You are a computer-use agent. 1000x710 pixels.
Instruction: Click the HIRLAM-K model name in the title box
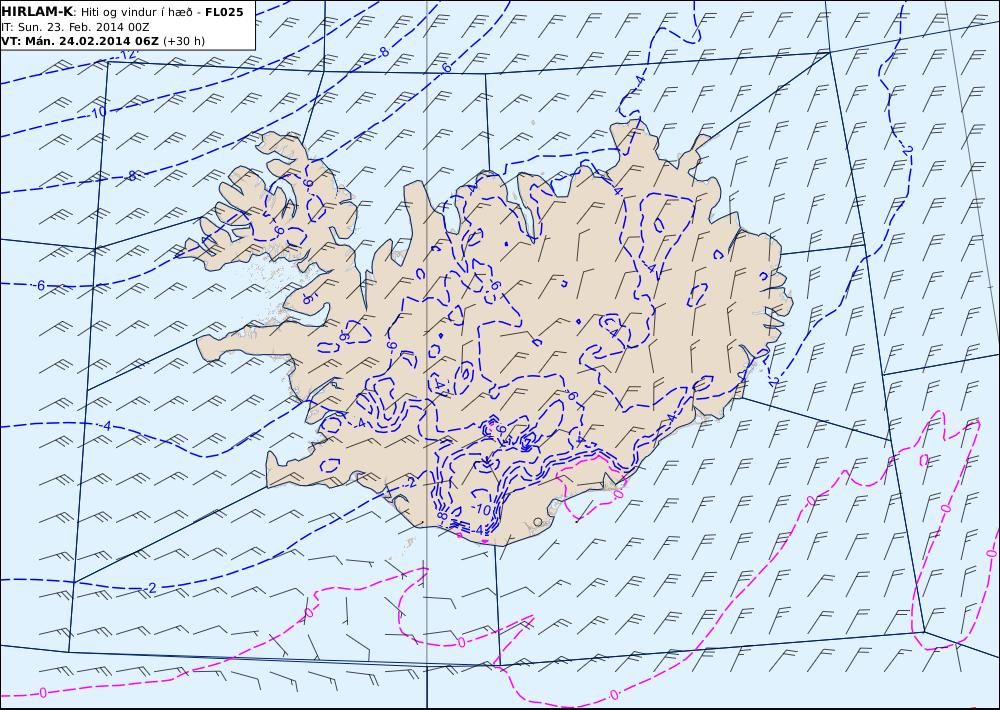[38, 12]
